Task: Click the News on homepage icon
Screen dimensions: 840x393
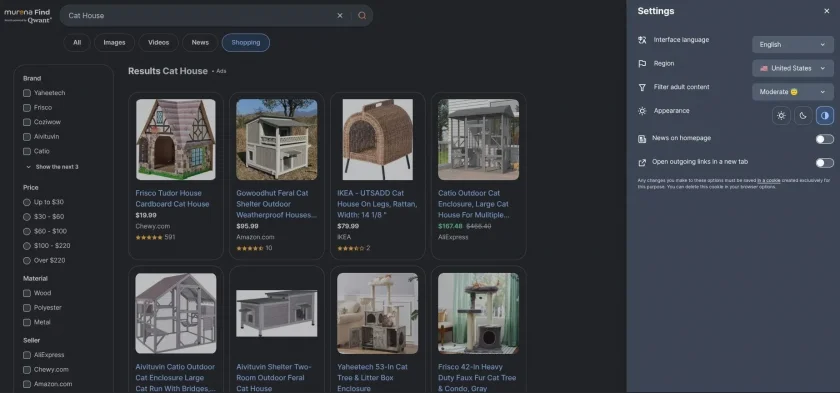Action: [642, 139]
